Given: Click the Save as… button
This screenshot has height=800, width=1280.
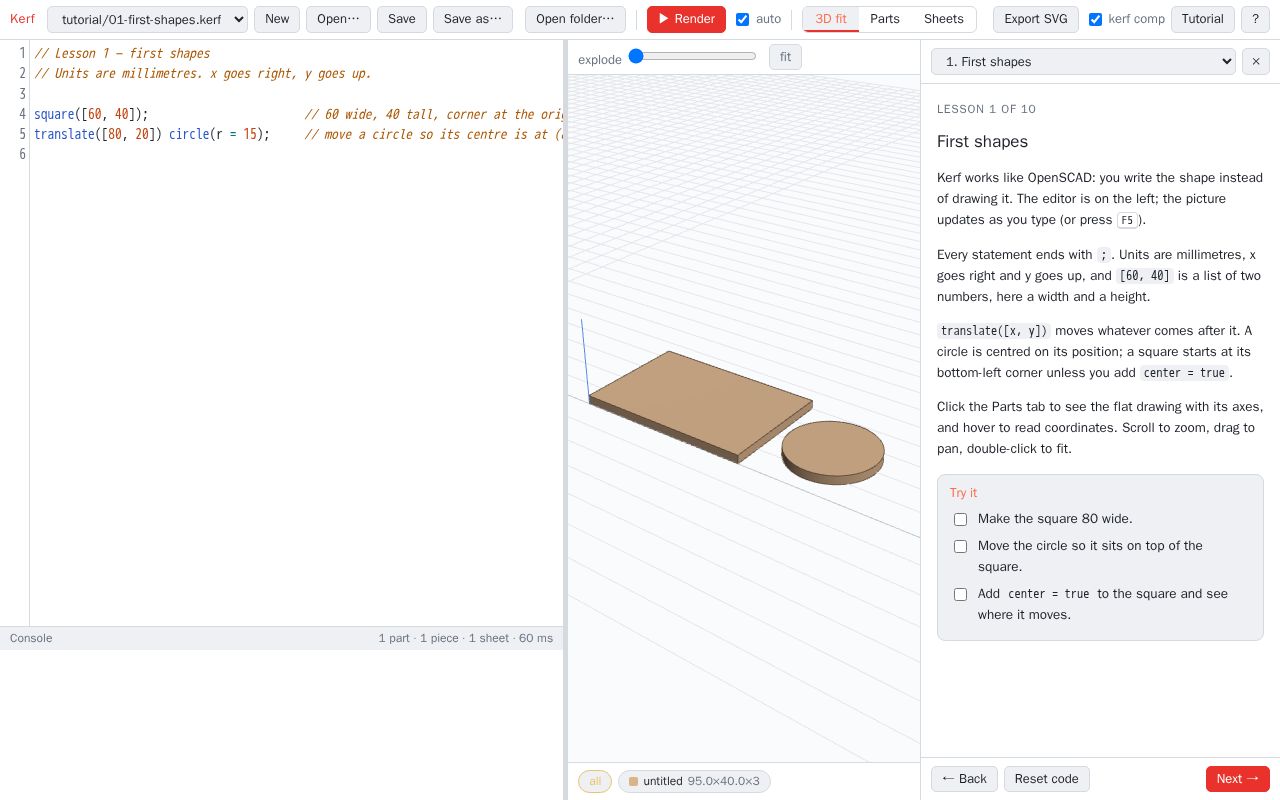Looking at the screenshot, I should pos(473,19).
